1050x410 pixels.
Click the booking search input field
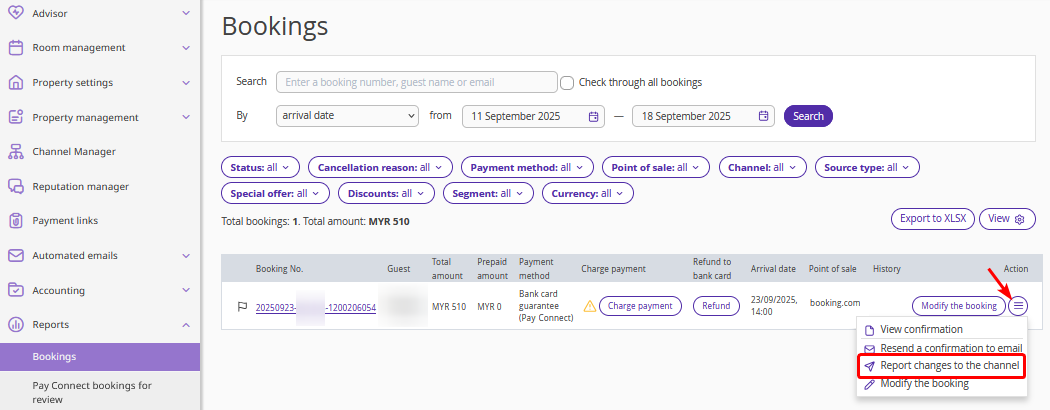click(x=416, y=82)
